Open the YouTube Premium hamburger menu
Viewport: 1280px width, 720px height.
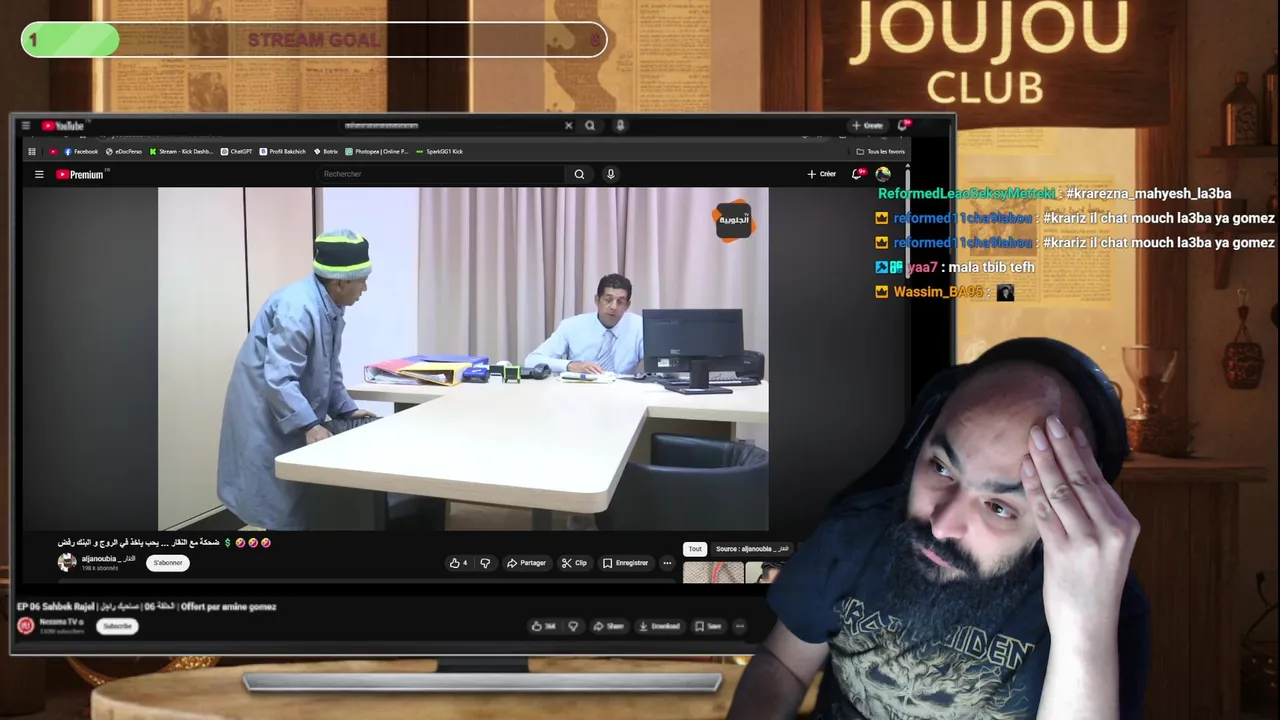[39, 174]
